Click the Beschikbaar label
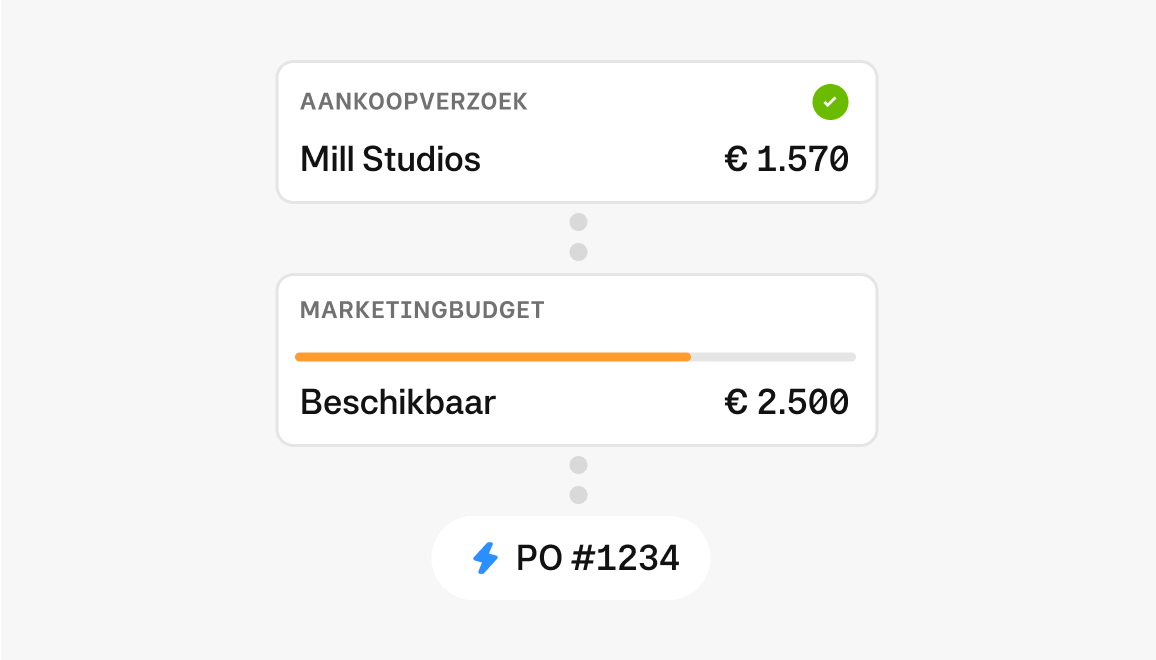Screen dimensions: 1156x660 coord(398,402)
